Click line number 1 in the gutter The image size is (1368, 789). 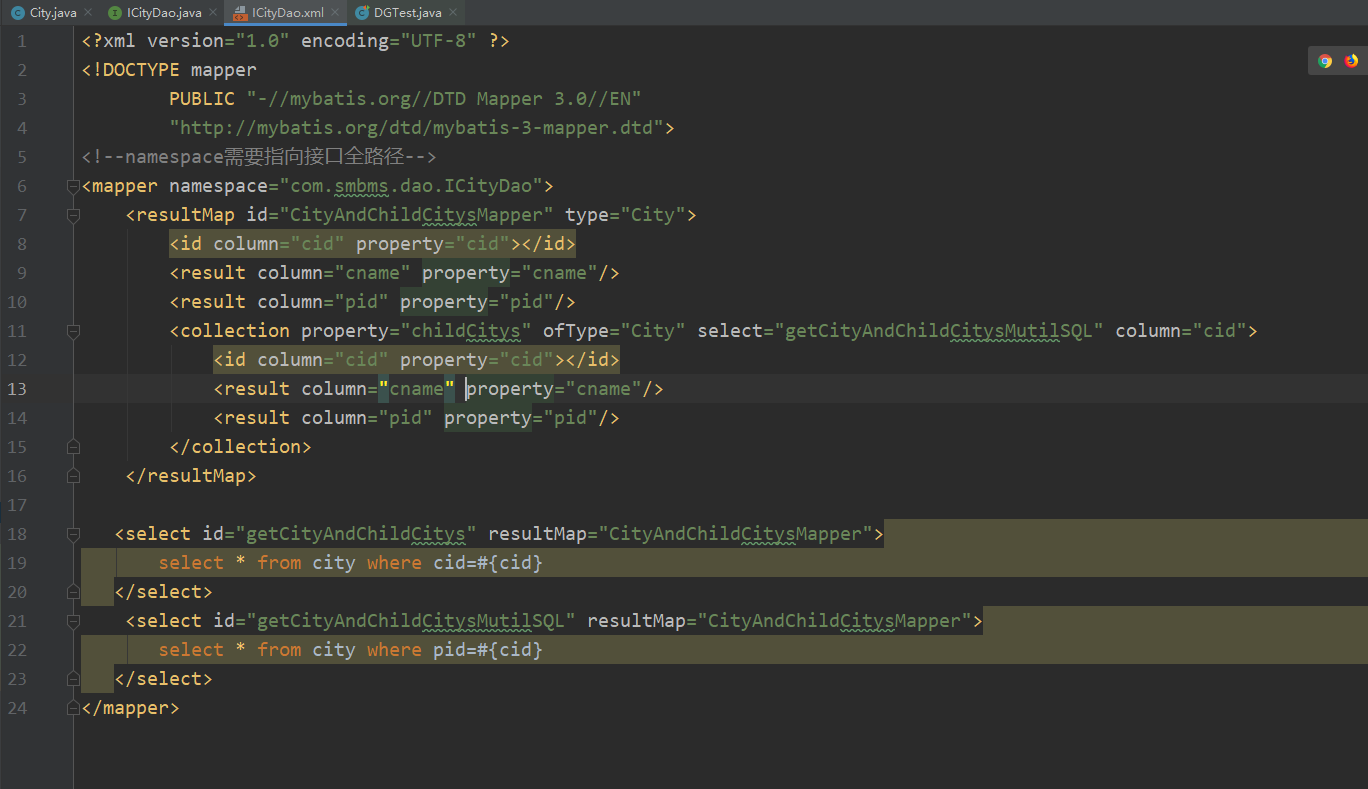pyautogui.click(x=22, y=41)
